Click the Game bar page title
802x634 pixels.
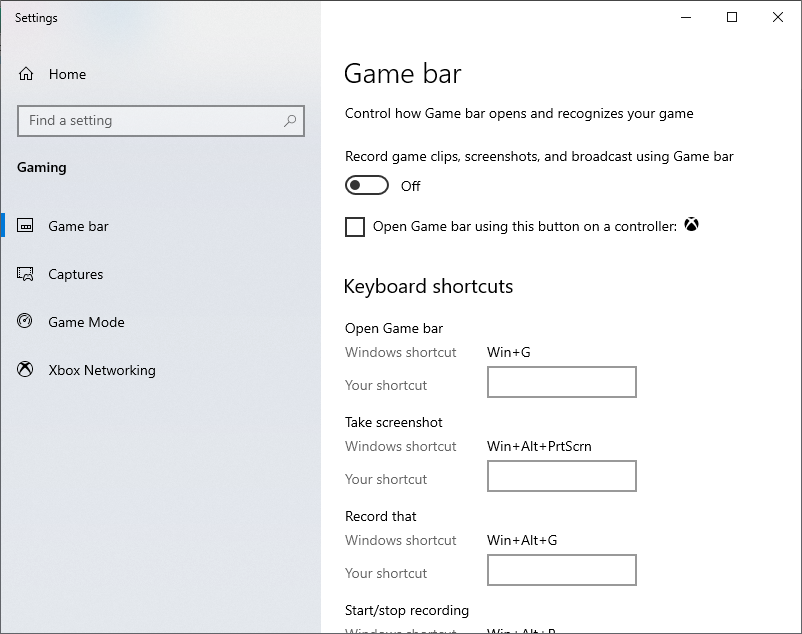tap(403, 74)
